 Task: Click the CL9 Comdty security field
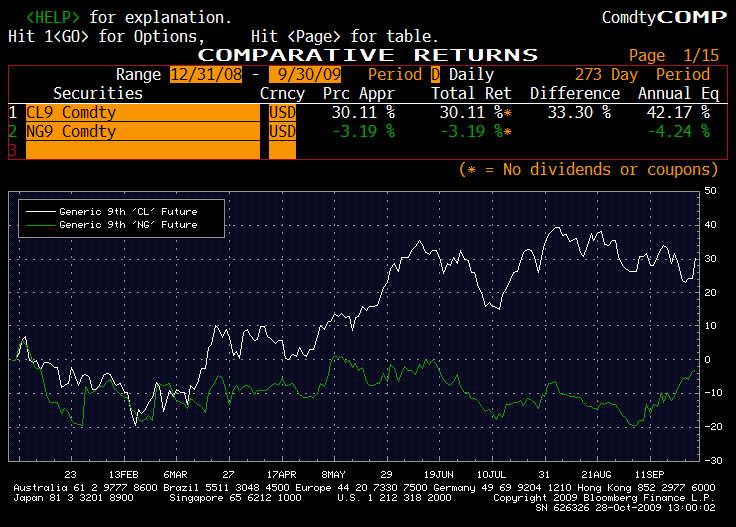tap(143, 113)
